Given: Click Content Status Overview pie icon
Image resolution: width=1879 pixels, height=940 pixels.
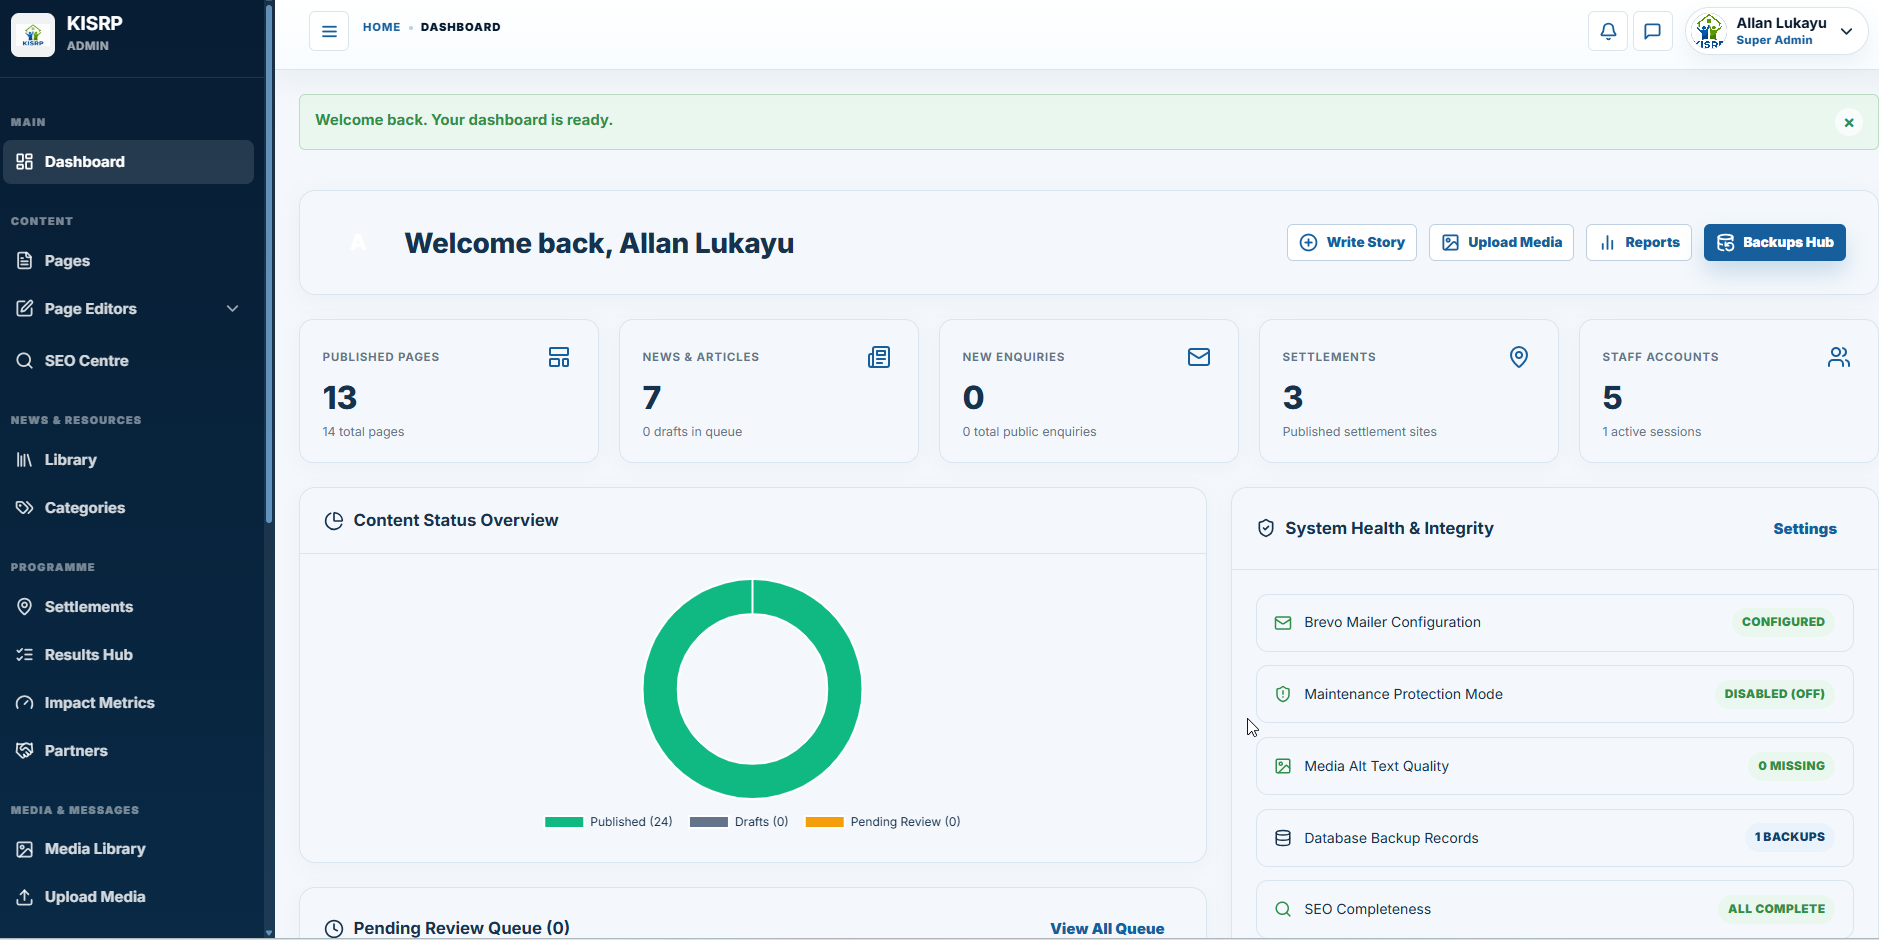Looking at the screenshot, I should [334, 521].
